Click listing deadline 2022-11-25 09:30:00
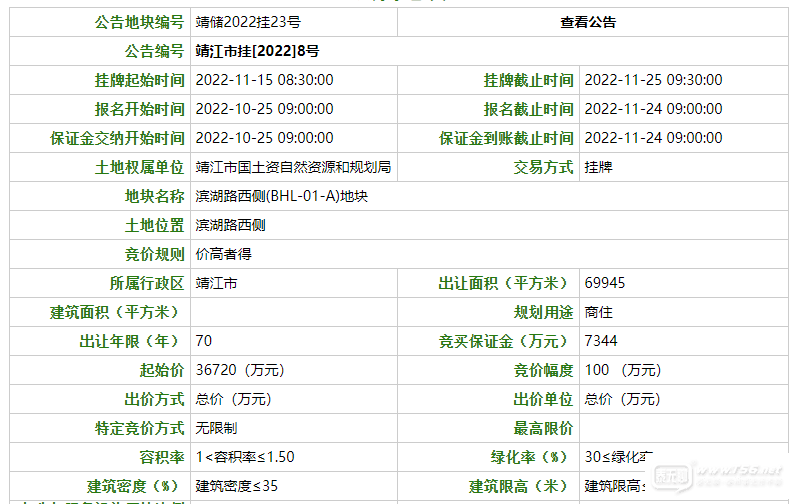 pyautogui.click(x=653, y=80)
